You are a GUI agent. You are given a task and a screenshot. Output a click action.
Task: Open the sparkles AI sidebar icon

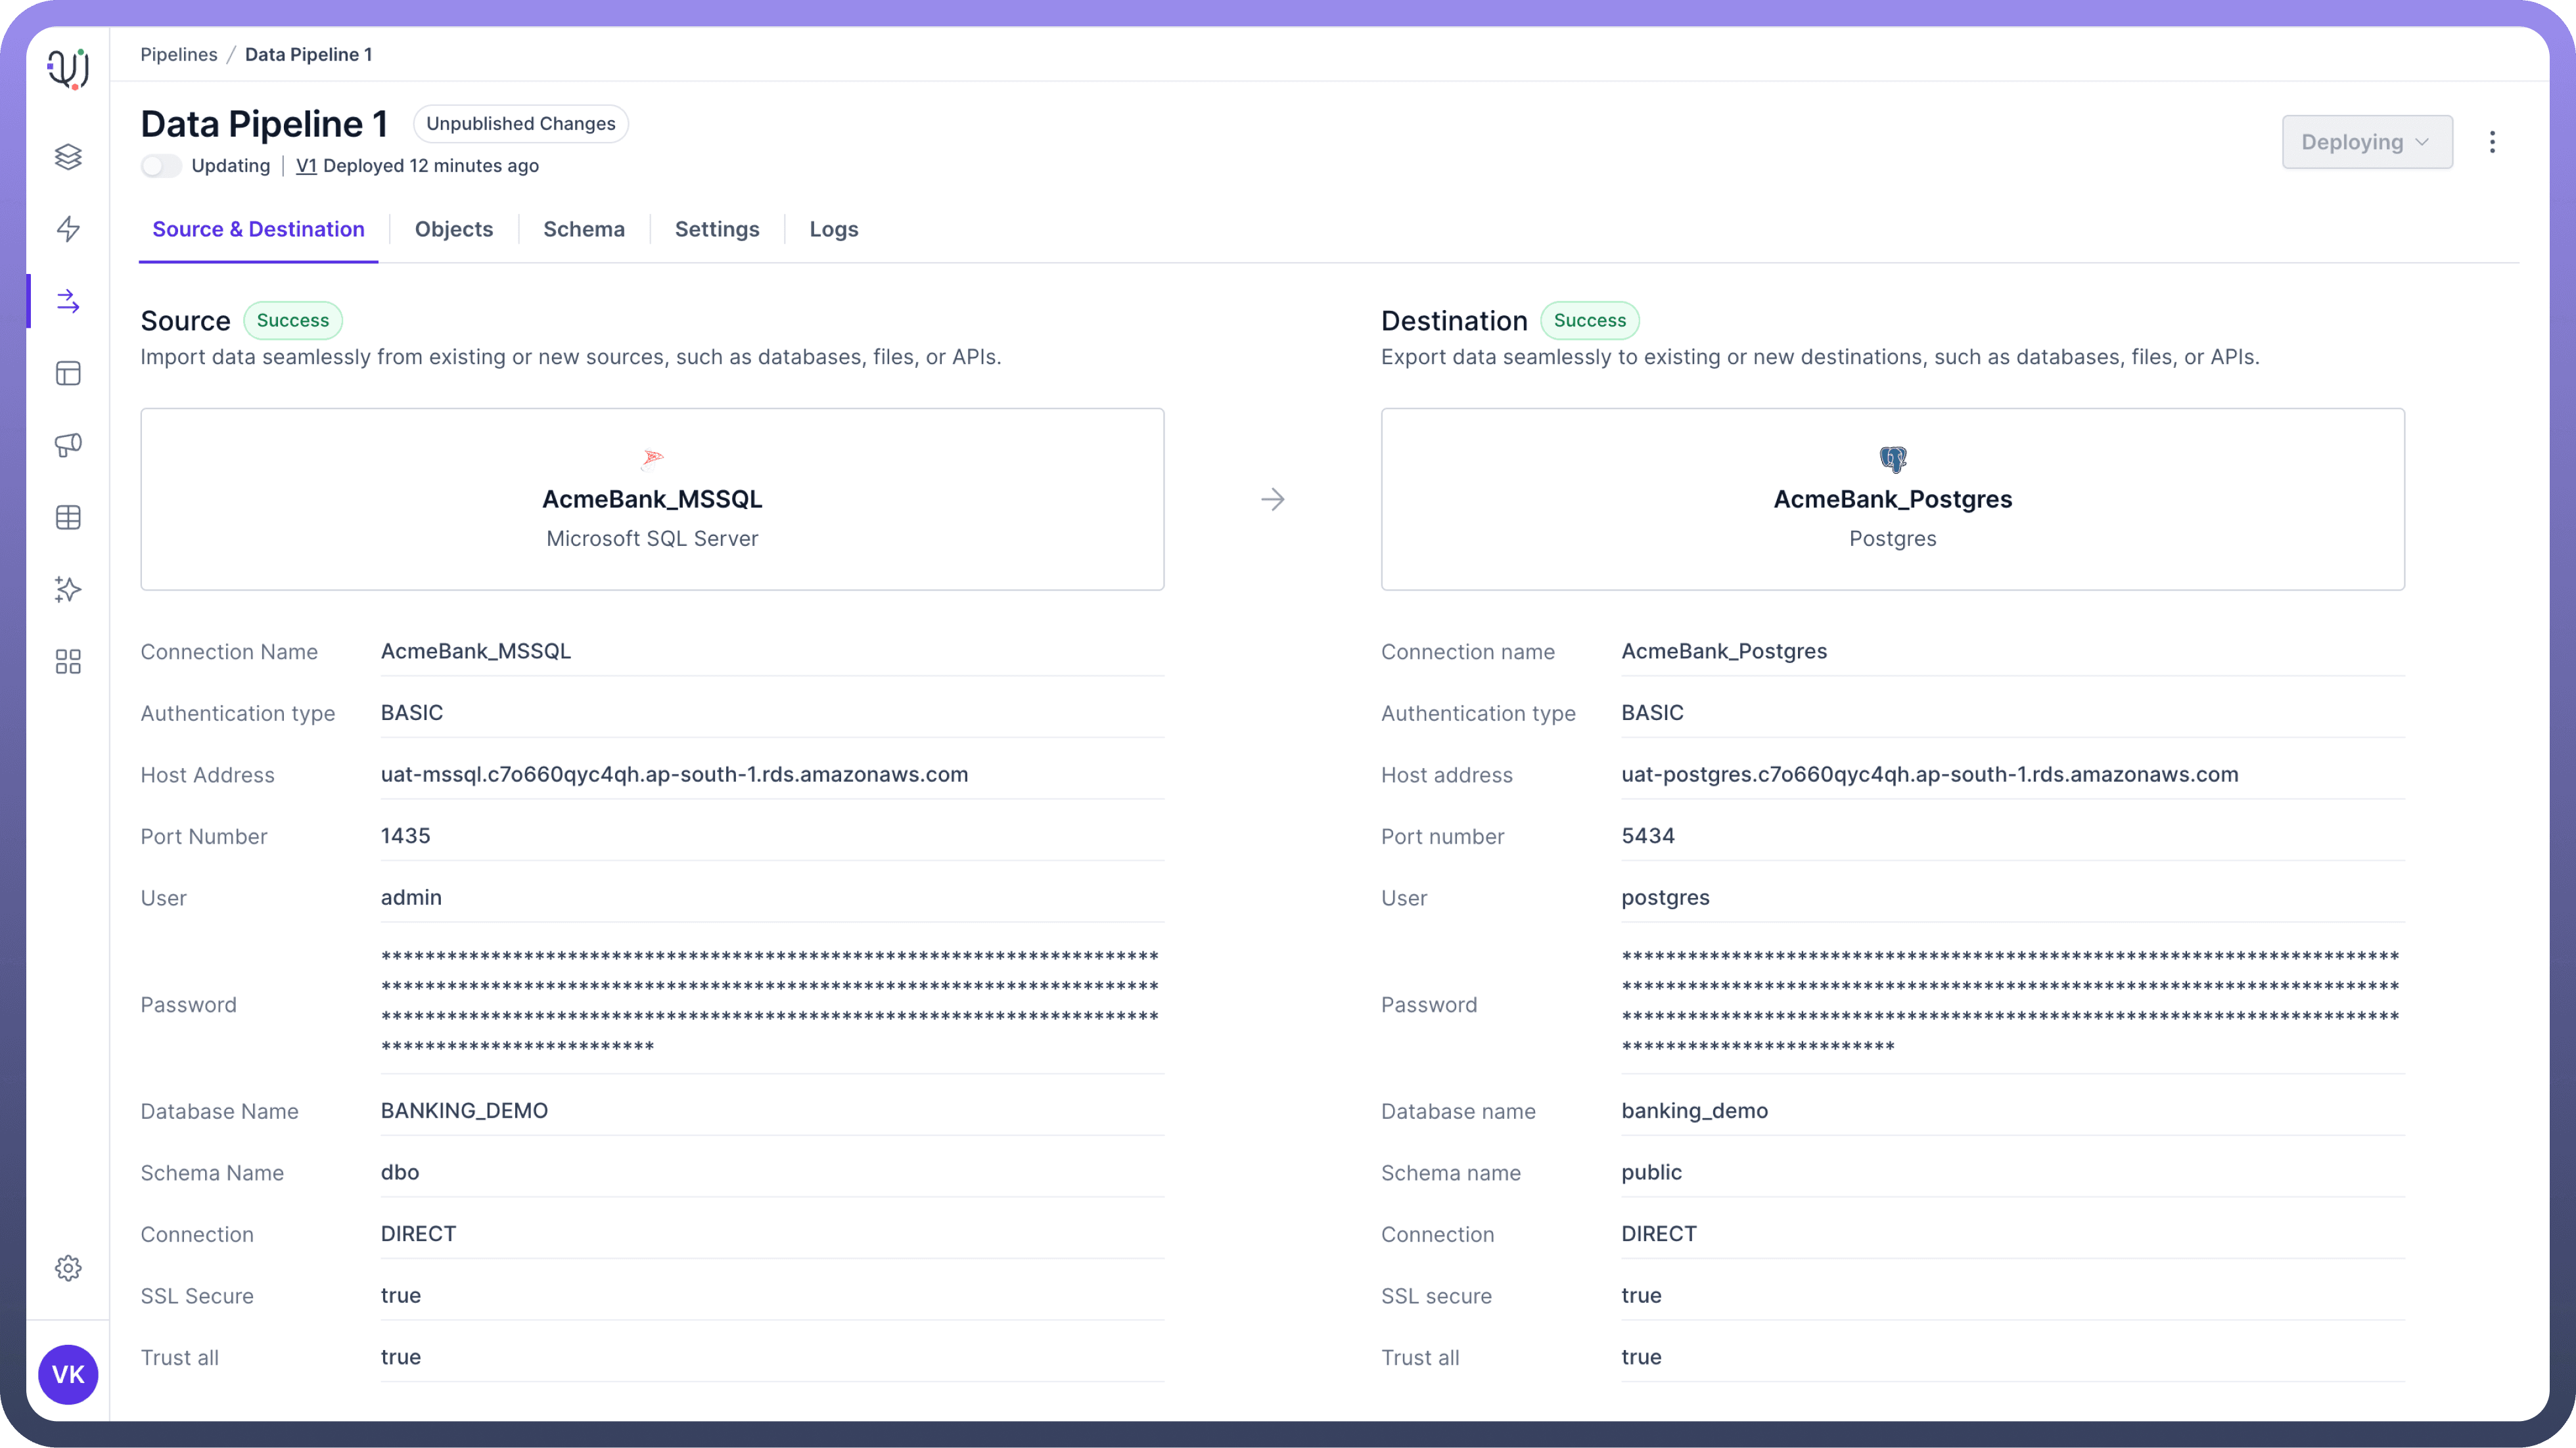[68, 589]
